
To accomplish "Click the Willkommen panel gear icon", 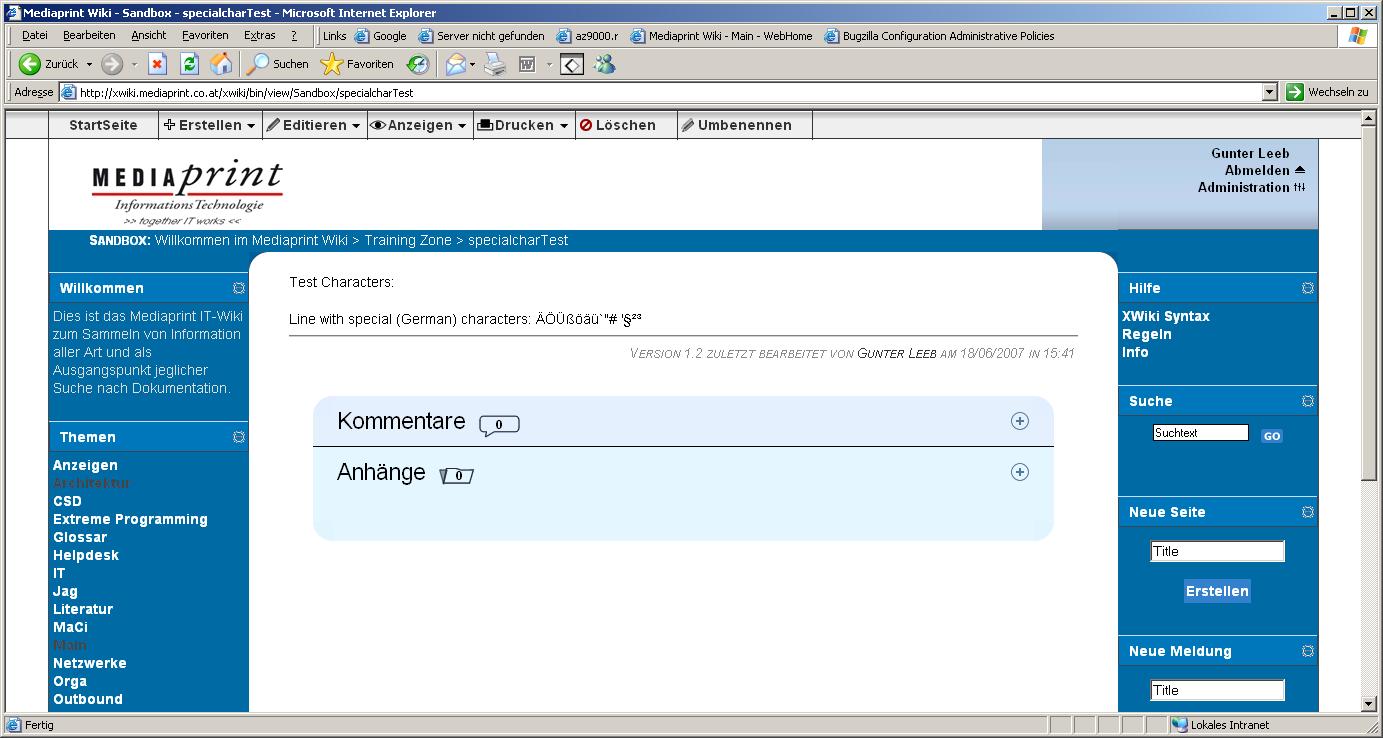I will (239, 288).
